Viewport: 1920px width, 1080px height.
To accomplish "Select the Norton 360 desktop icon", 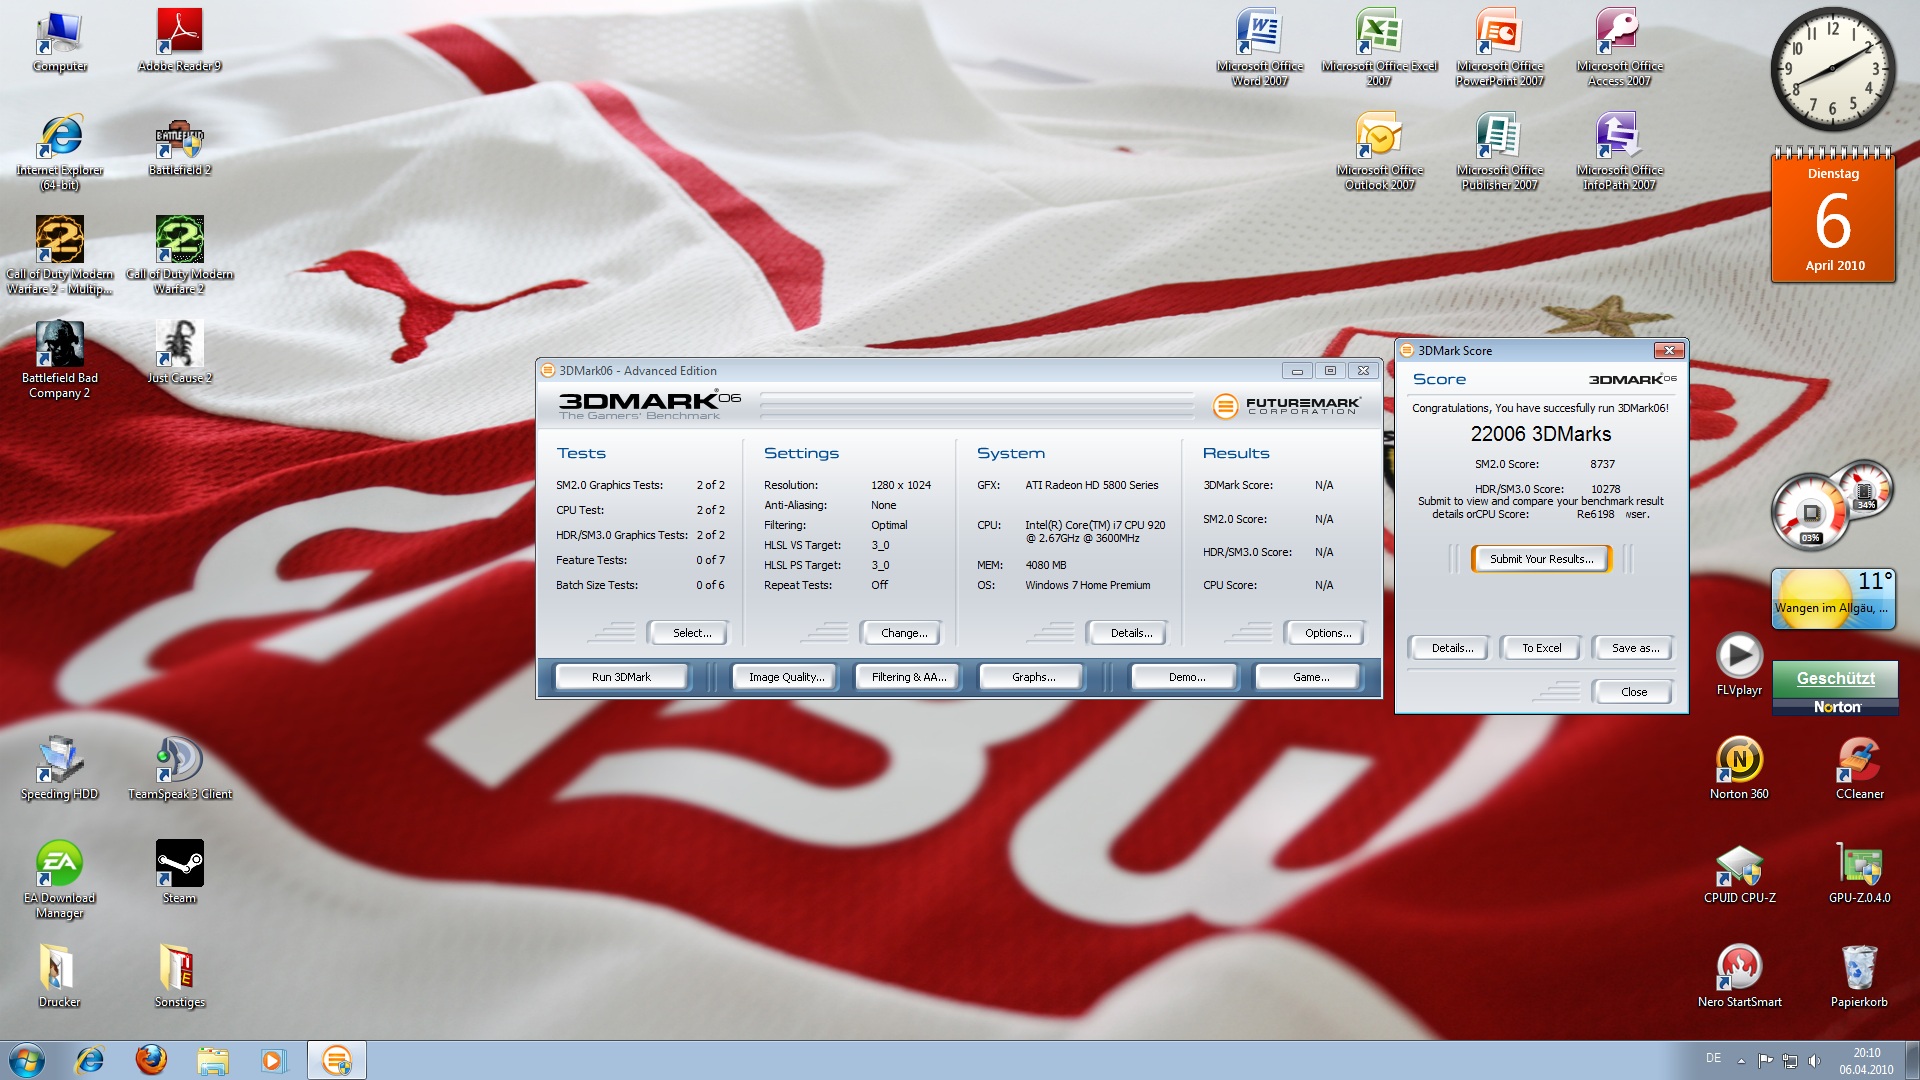I will coord(1740,769).
